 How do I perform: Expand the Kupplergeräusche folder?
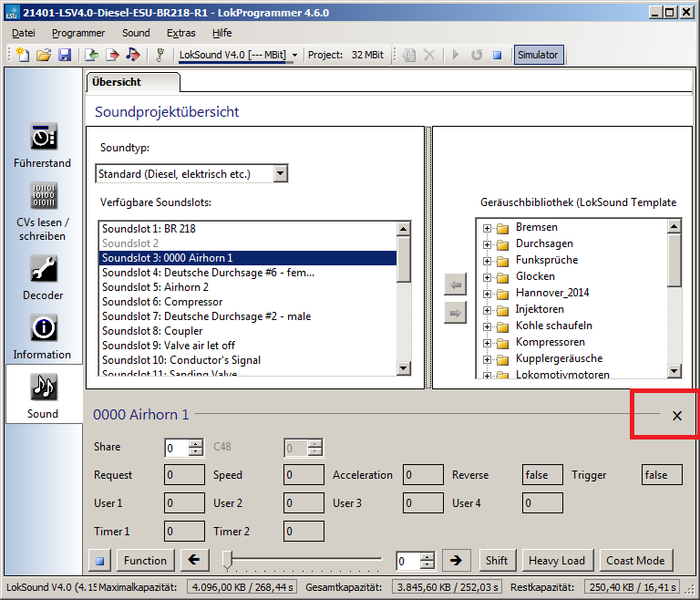(487, 359)
